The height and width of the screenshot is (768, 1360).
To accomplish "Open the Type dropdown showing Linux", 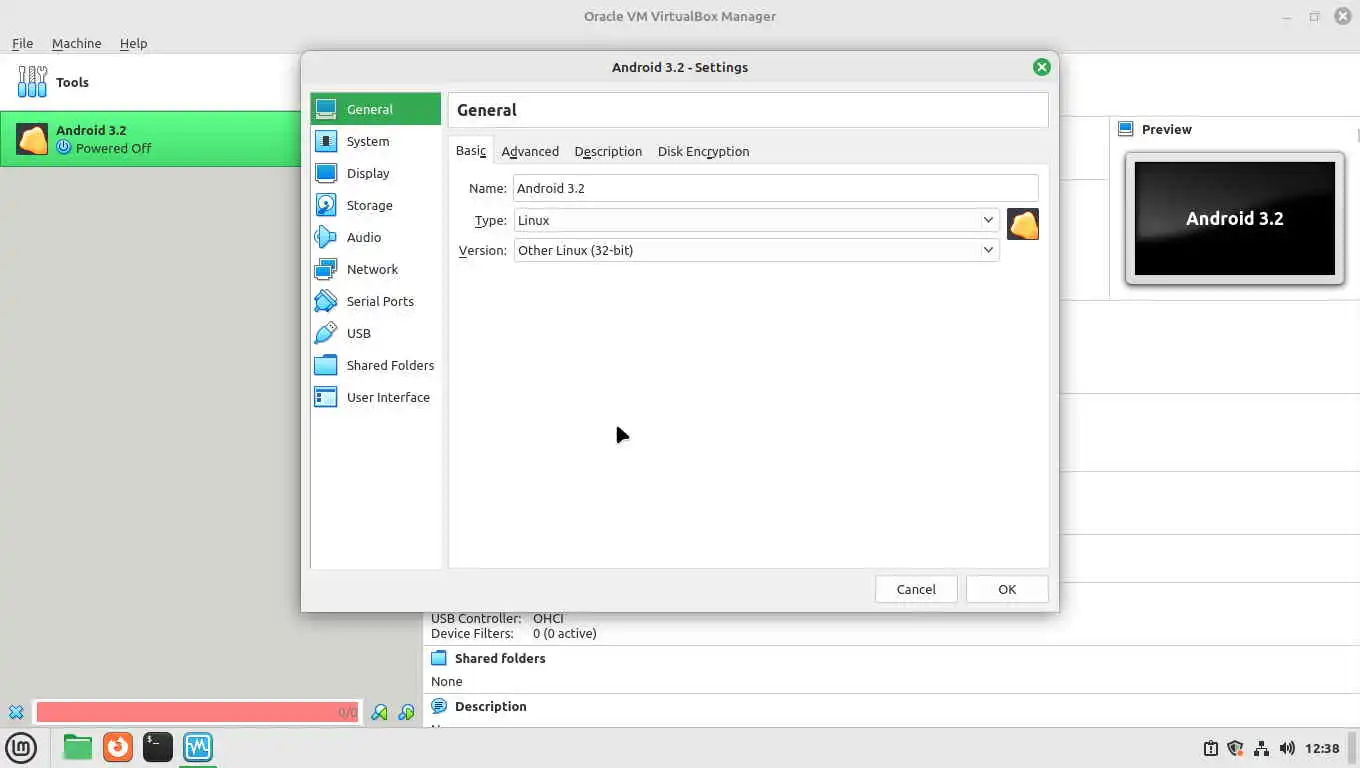I will (756, 220).
